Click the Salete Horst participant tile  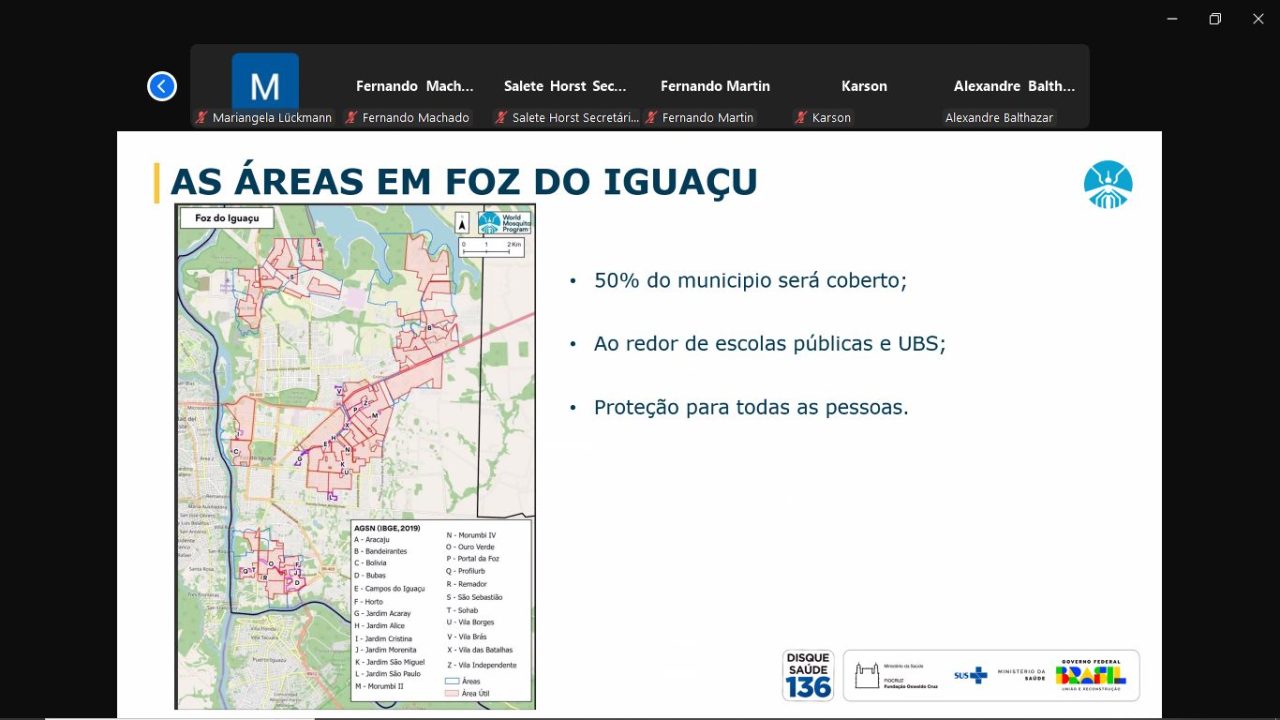pos(565,87)
